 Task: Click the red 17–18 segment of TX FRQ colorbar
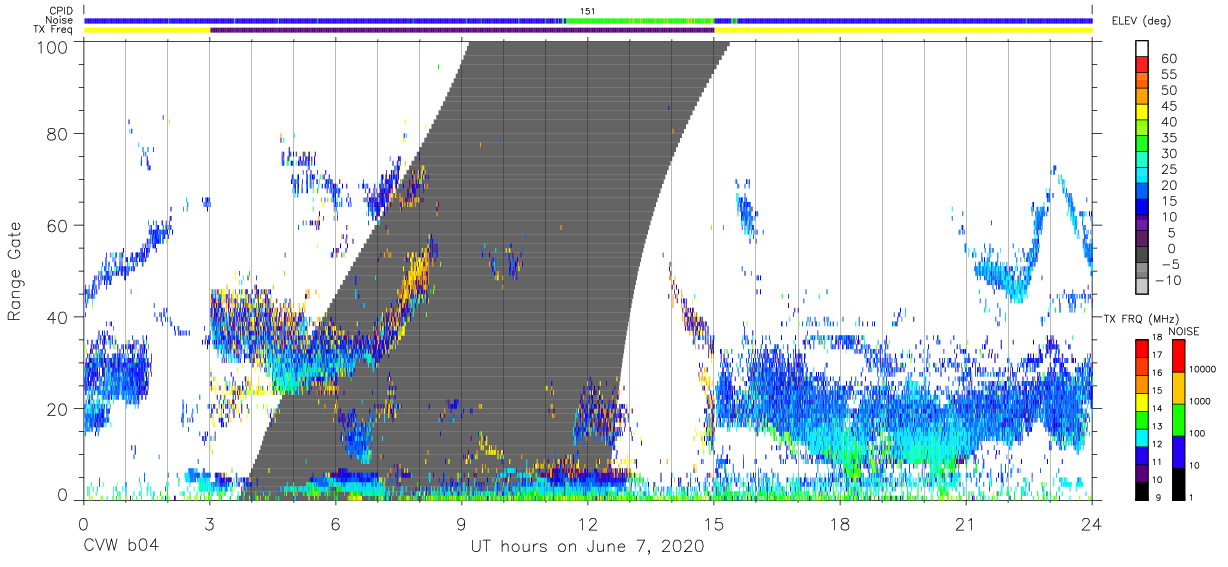[1142, 348]
